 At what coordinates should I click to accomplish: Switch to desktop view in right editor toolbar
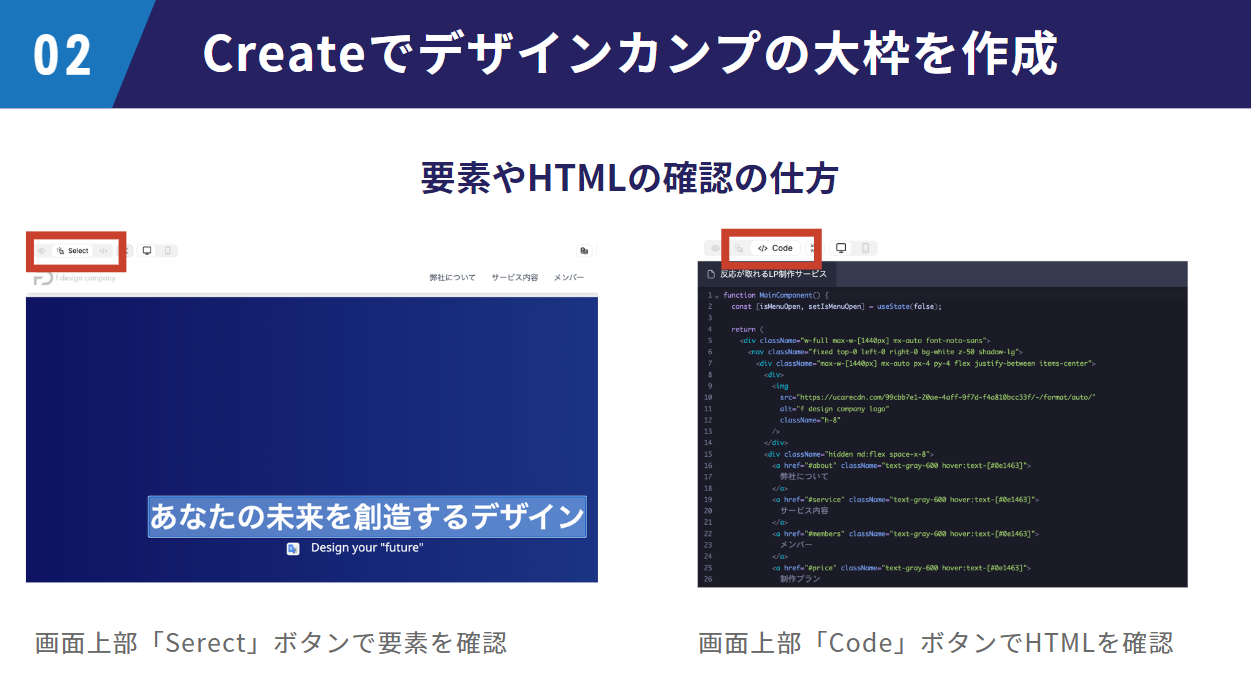[841, 248]
